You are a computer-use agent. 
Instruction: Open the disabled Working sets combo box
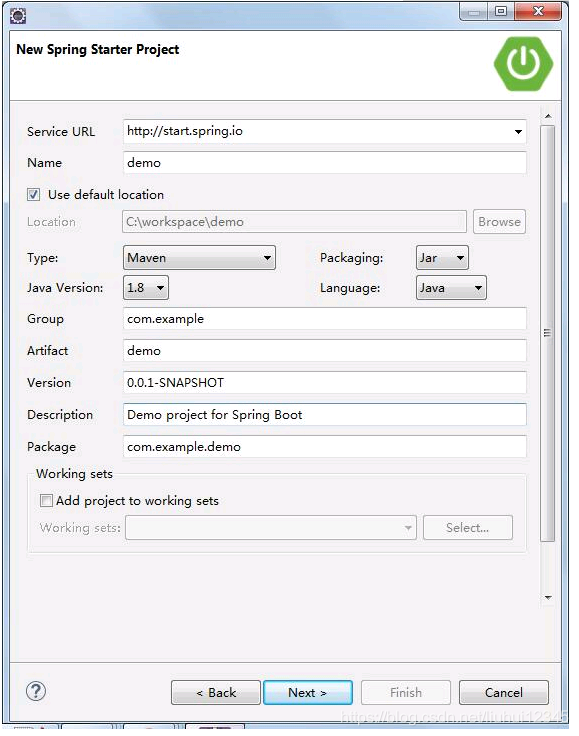[271, 528]
